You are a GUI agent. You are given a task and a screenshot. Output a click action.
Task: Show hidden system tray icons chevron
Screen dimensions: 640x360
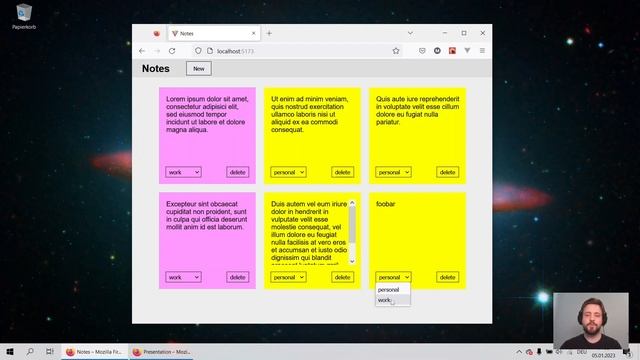tap(519, 351)
